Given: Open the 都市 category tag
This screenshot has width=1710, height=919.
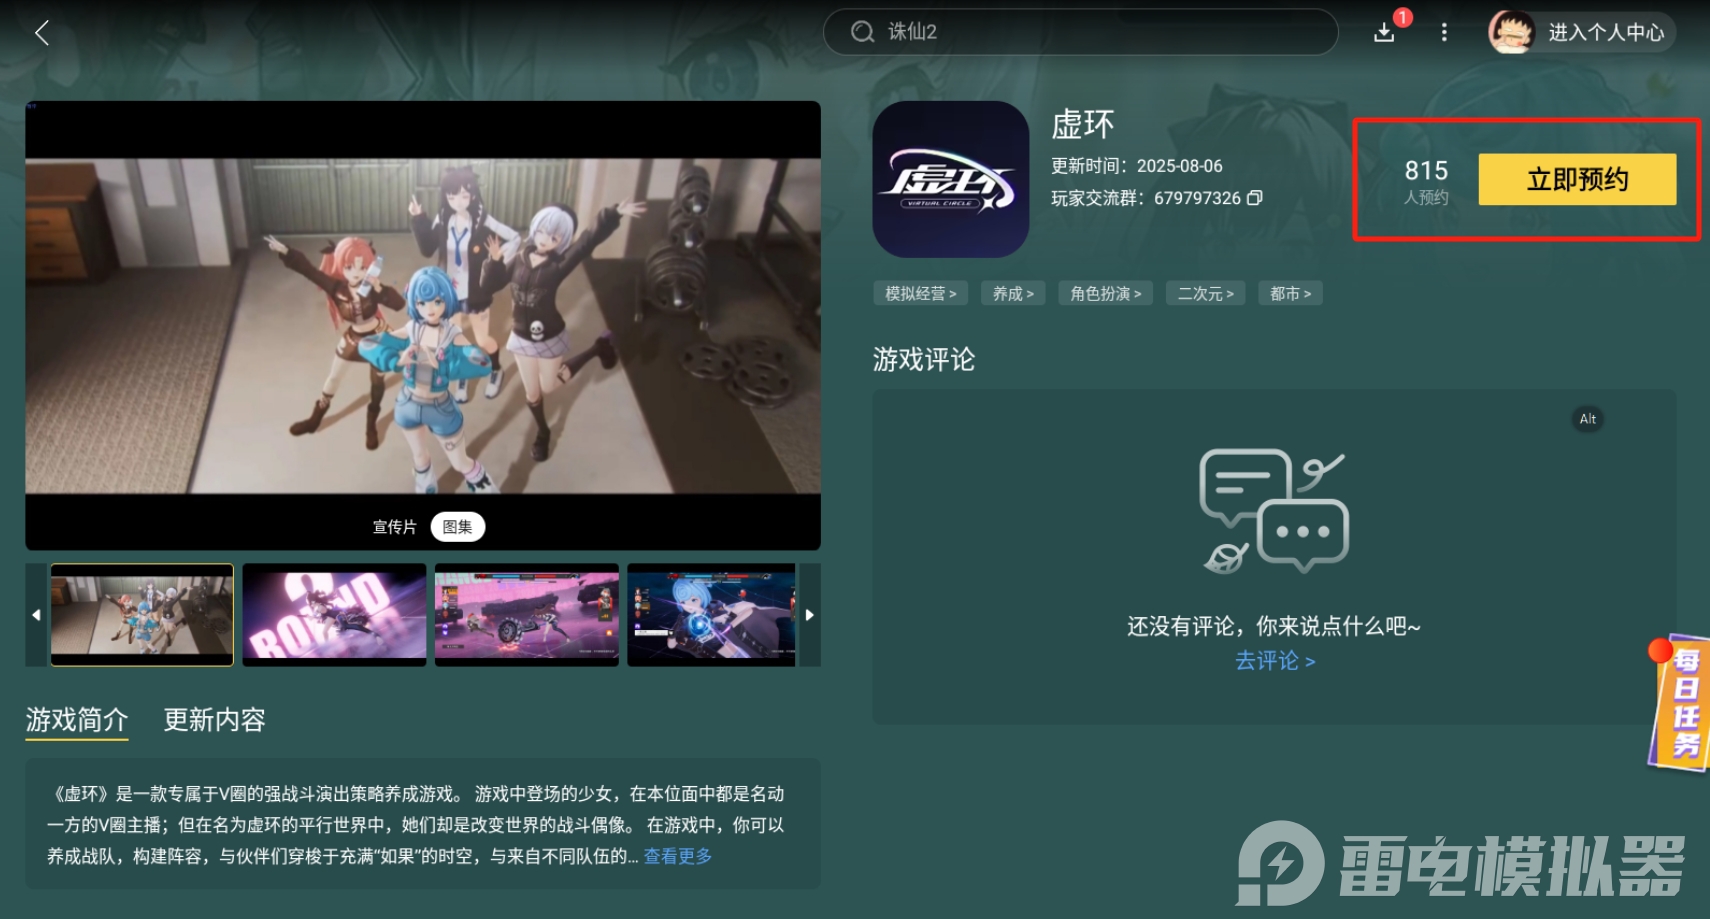Looking at the screenshot, I should point(1290,293).
